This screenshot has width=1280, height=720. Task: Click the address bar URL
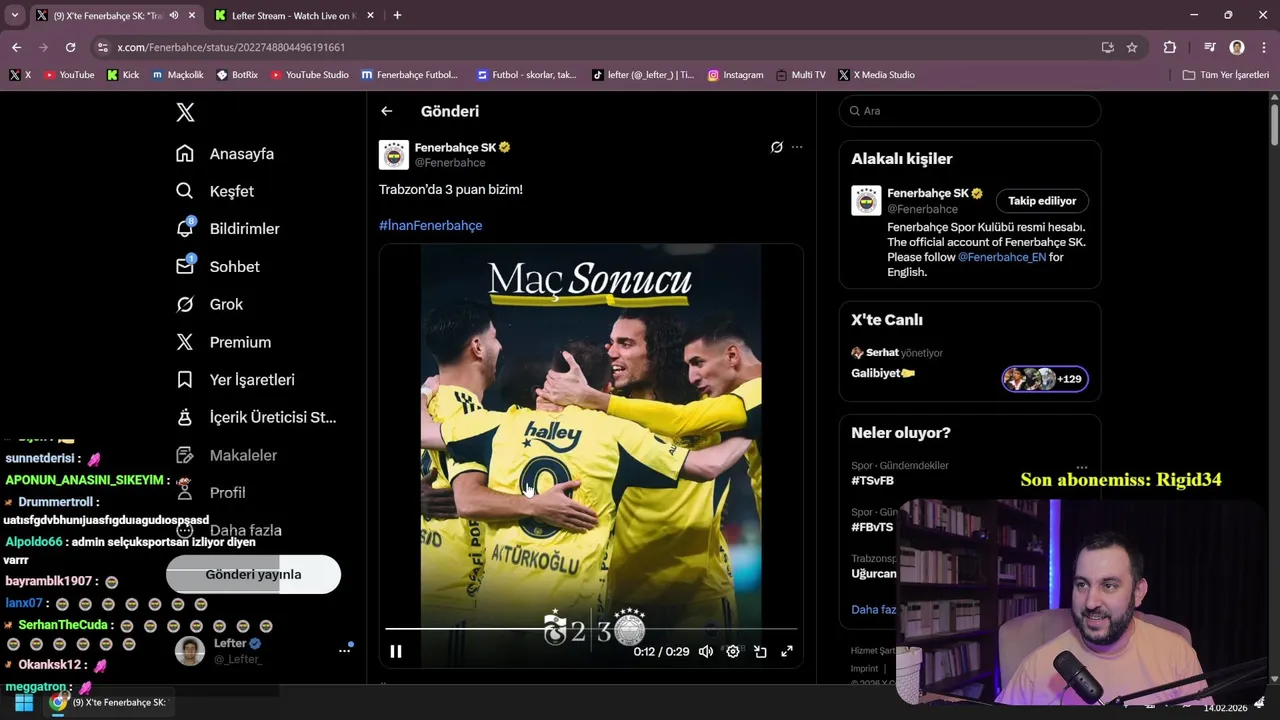coord(231,47)
